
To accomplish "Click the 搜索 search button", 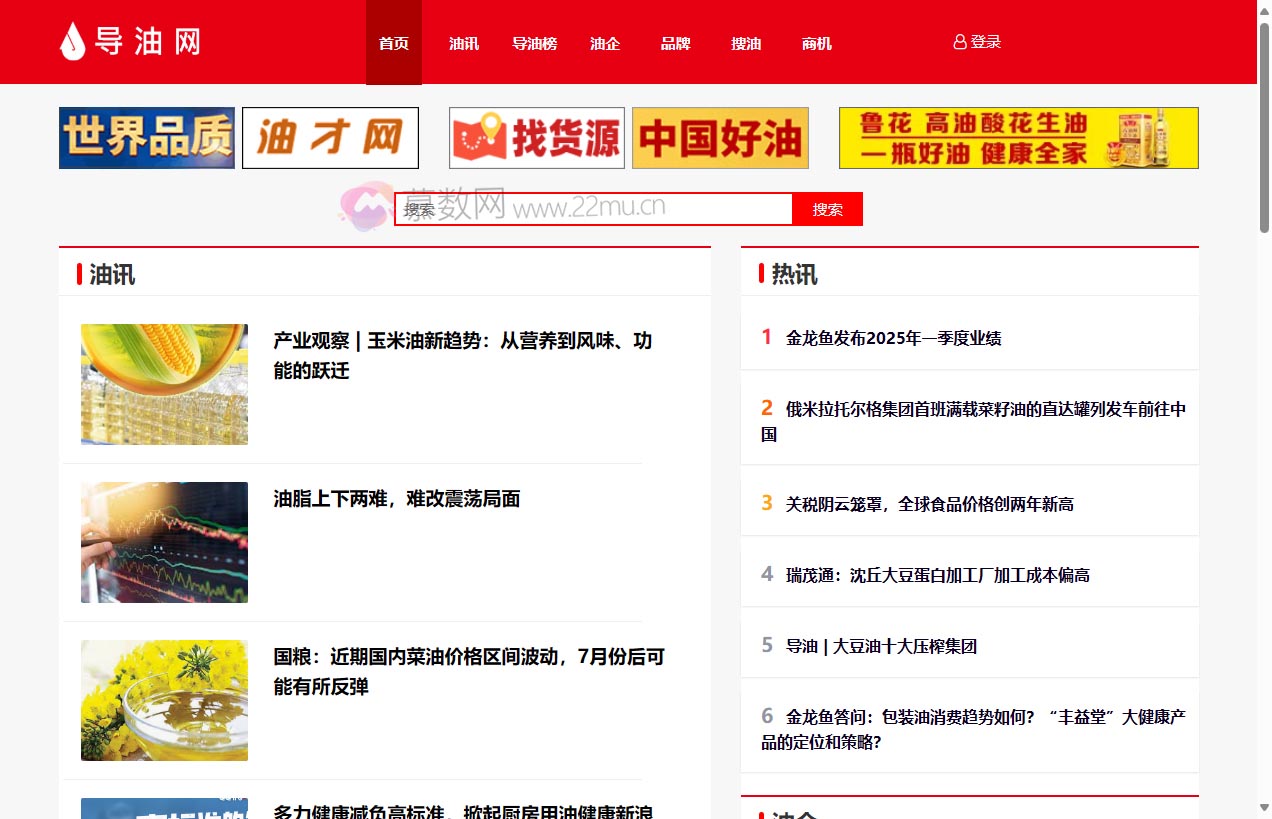I will [828, 208].
